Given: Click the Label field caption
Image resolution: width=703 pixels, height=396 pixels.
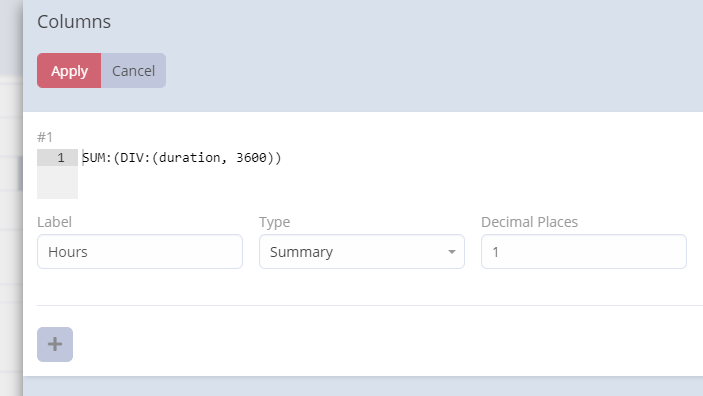Looking at the screenshot, I should pyautogui.click(x=54, y=222).
